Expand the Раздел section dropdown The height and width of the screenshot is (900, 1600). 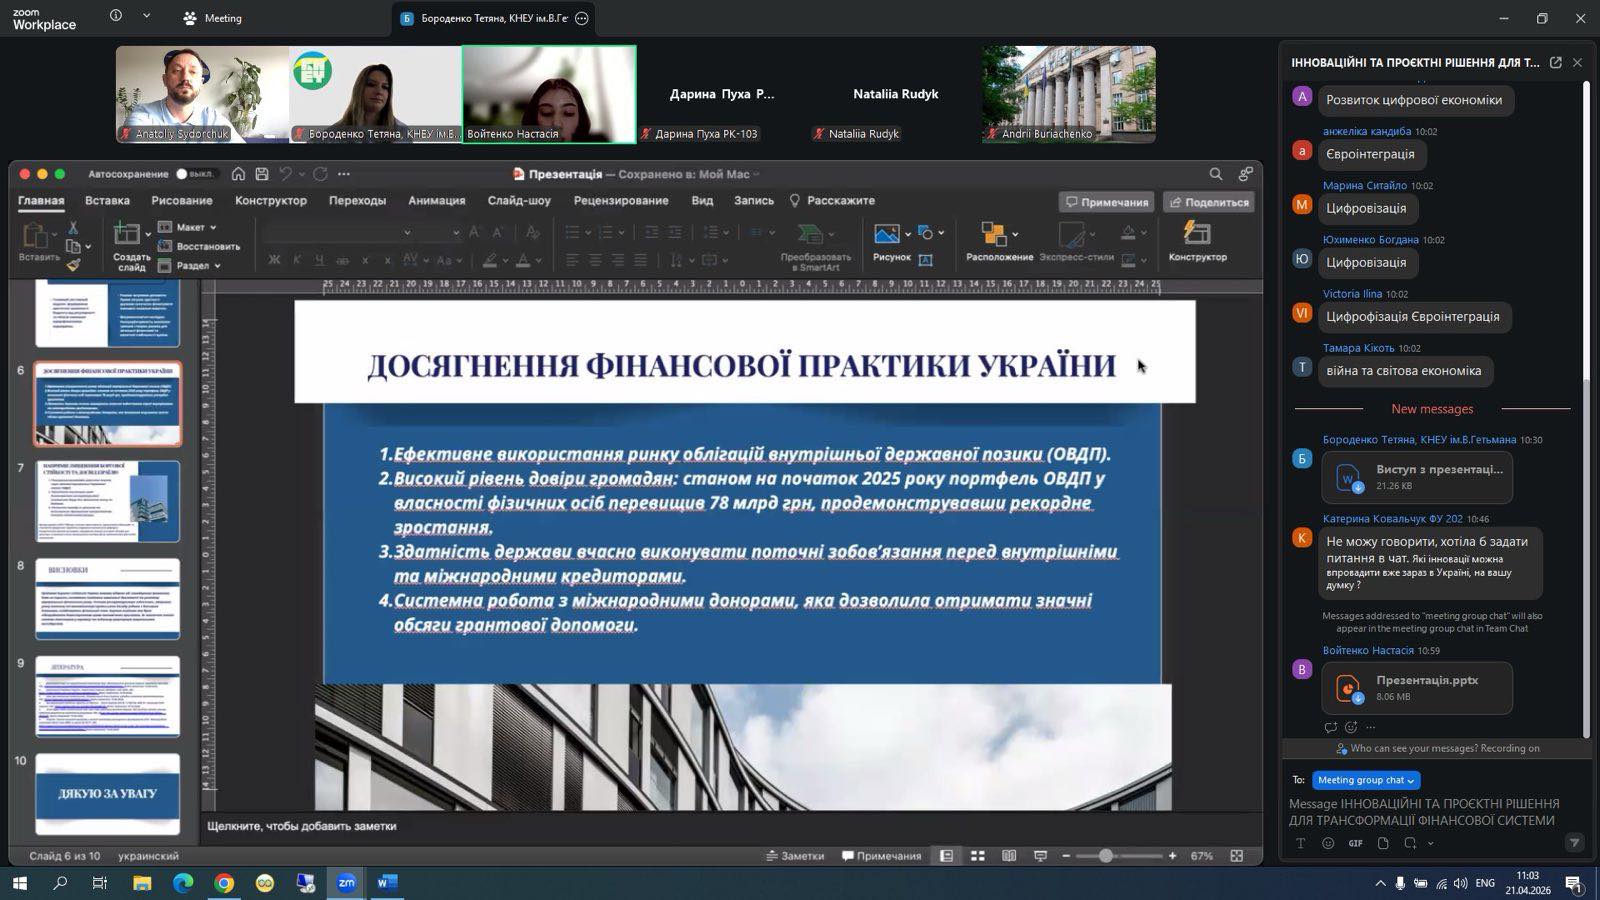pos(192,266)
